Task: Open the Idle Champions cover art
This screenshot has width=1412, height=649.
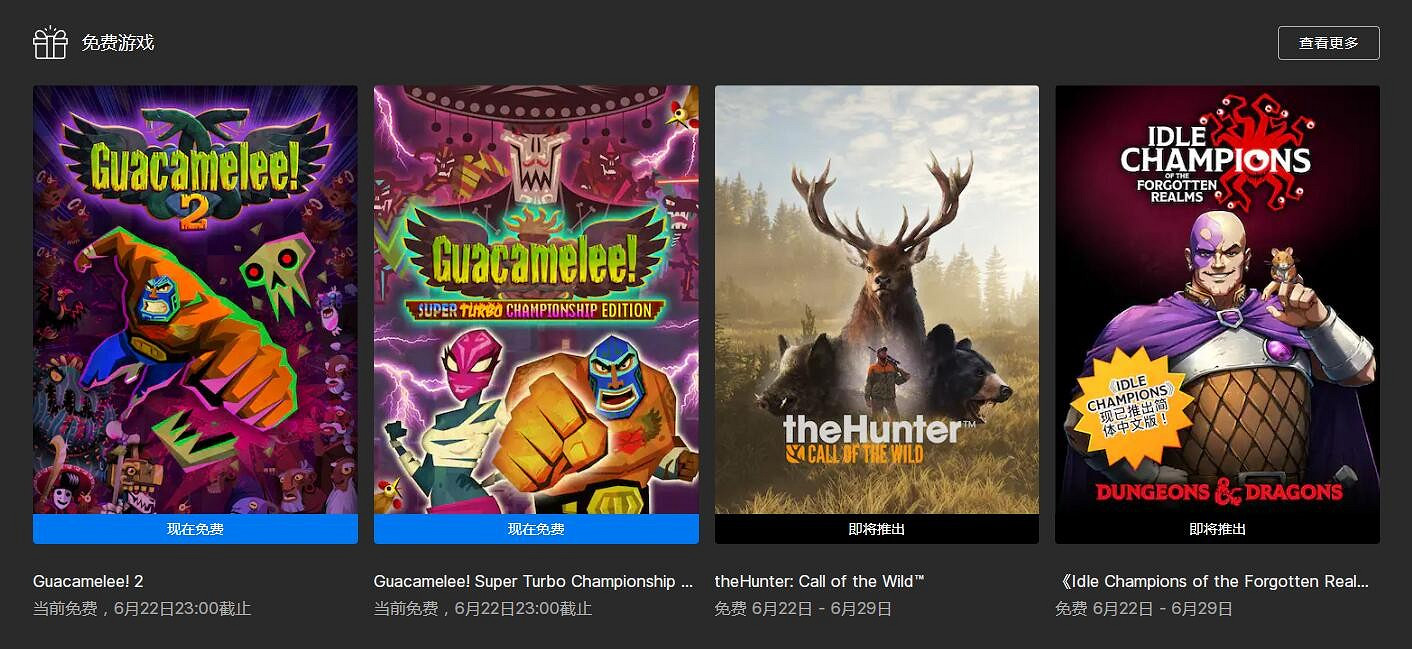Action: click(x=1217, y=300)
